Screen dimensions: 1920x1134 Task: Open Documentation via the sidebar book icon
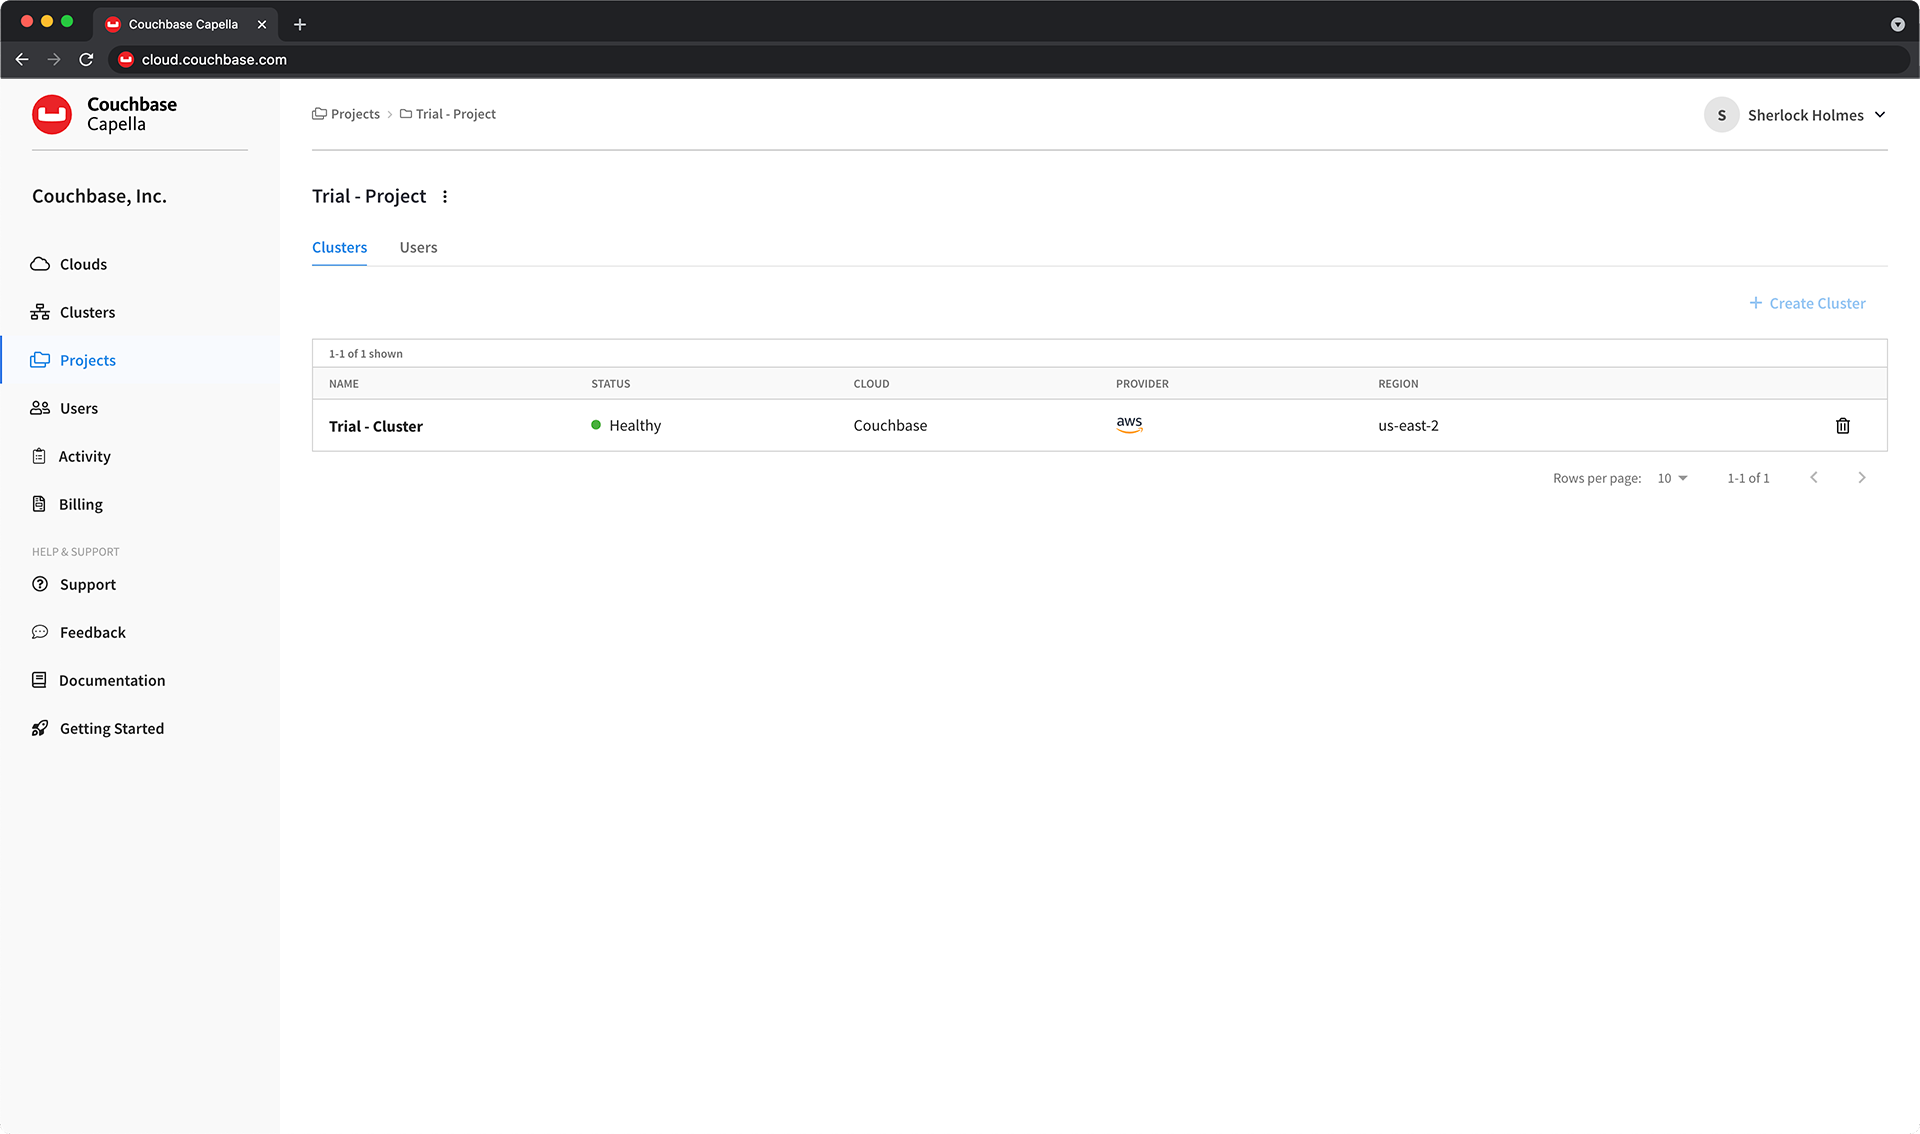coord(39,680)
